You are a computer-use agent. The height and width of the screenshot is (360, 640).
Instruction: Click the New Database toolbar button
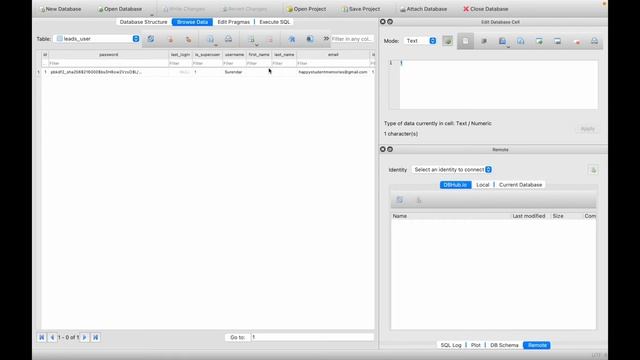[x=60, y=9]
